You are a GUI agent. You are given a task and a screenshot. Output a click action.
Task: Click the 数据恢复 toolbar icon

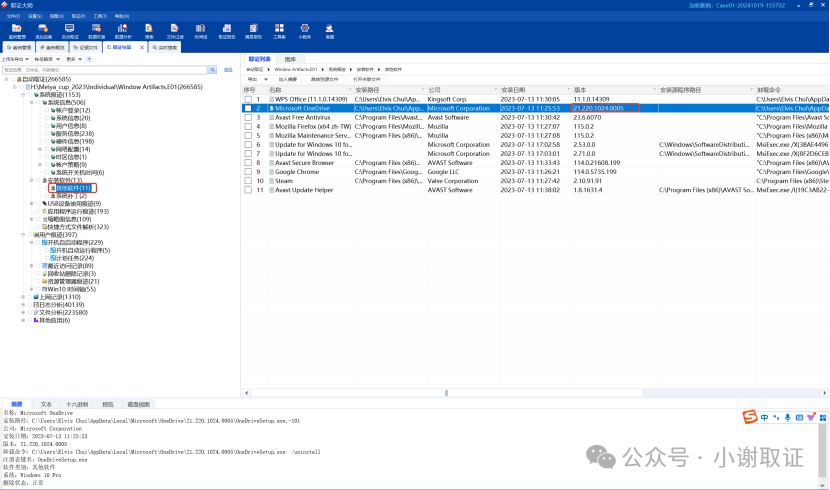(x=96, y=31)
